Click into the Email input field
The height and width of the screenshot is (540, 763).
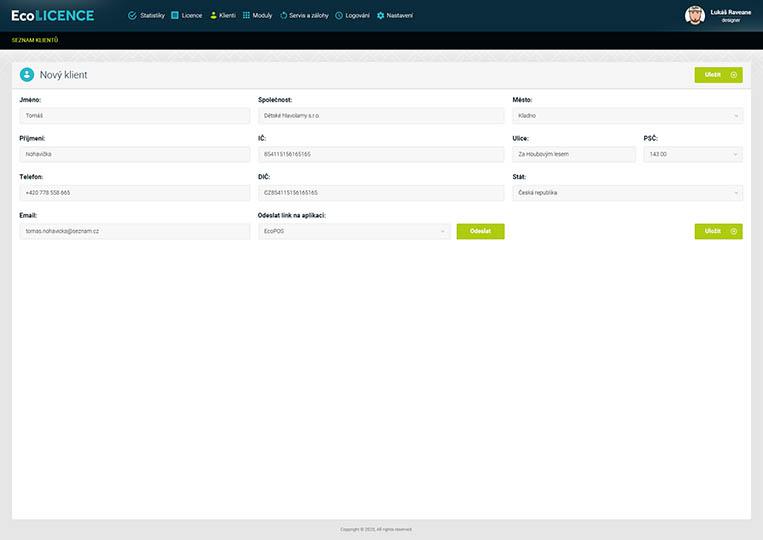(134, 231)
